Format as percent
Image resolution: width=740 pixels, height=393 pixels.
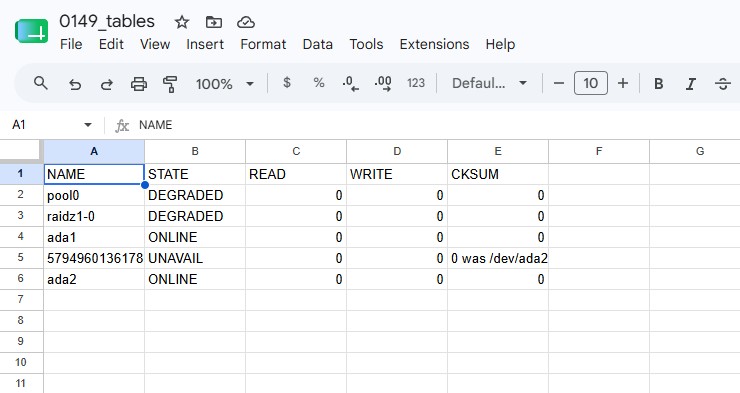pyautogui.click(x=319, y=83)
